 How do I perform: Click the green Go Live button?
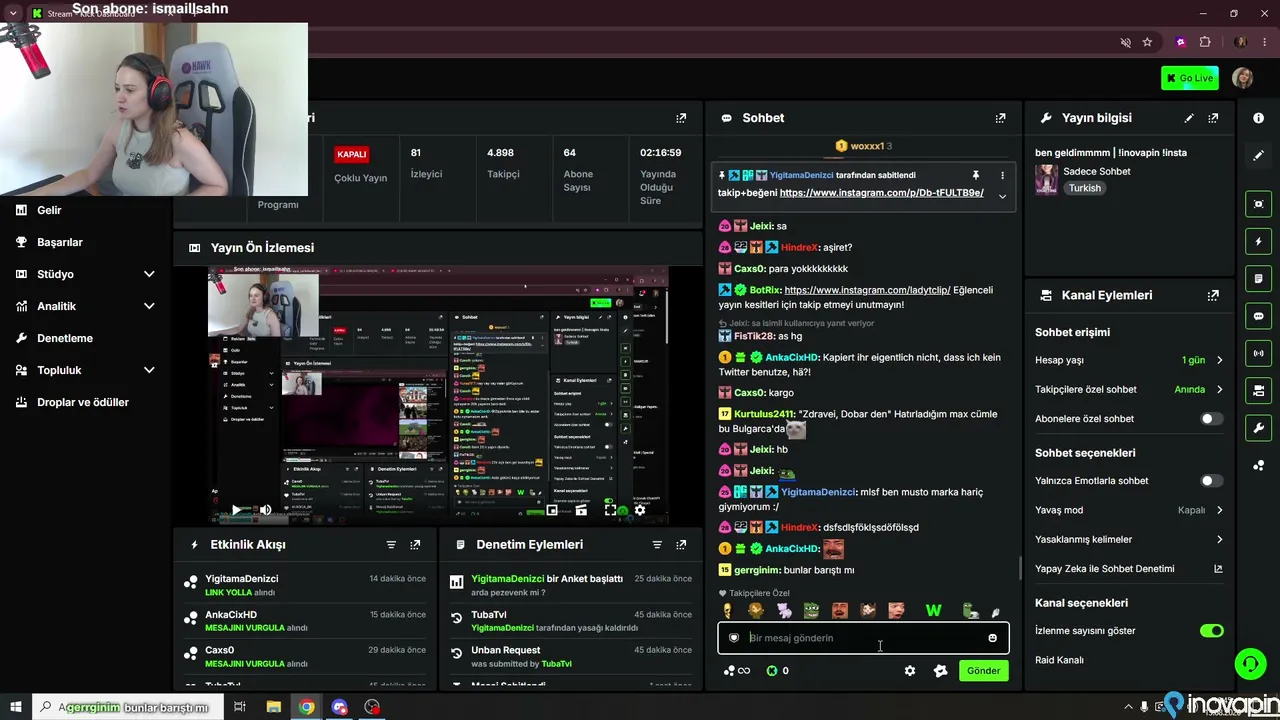1189,78
